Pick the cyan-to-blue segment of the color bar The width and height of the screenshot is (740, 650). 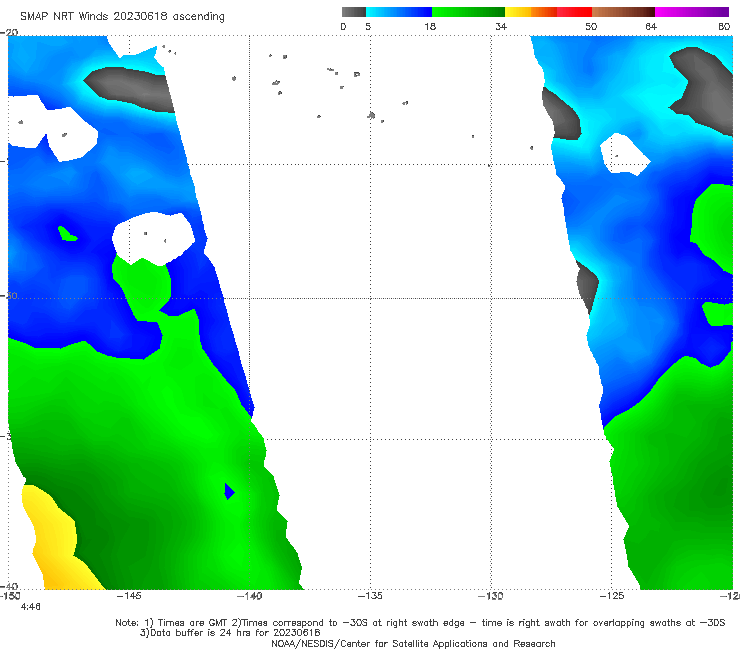pyautogui.click(x=399, y=12)
